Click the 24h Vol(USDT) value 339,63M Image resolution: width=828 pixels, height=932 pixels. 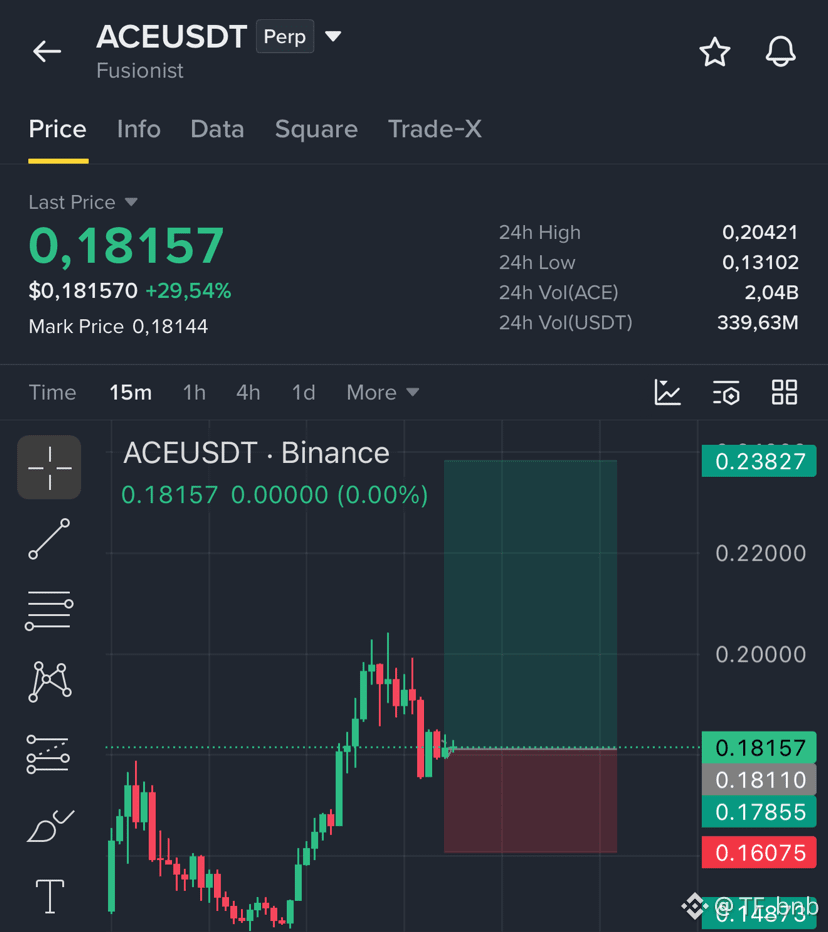(x=758, y=323)
